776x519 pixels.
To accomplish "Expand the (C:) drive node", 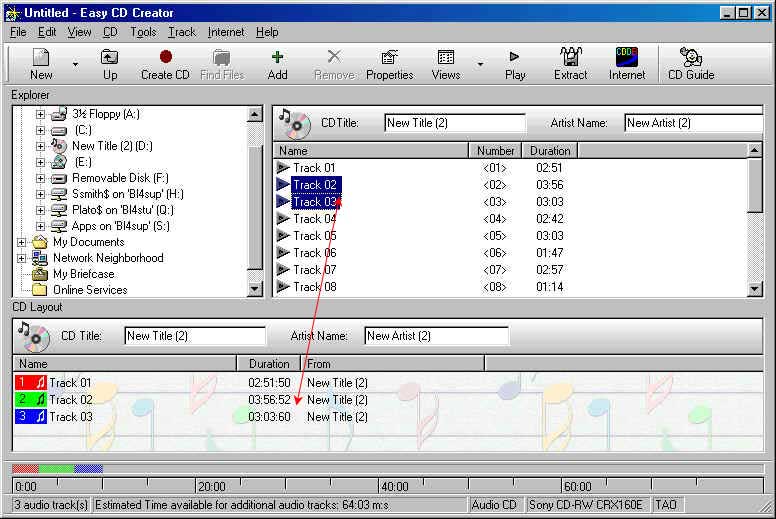I will 41,131.
